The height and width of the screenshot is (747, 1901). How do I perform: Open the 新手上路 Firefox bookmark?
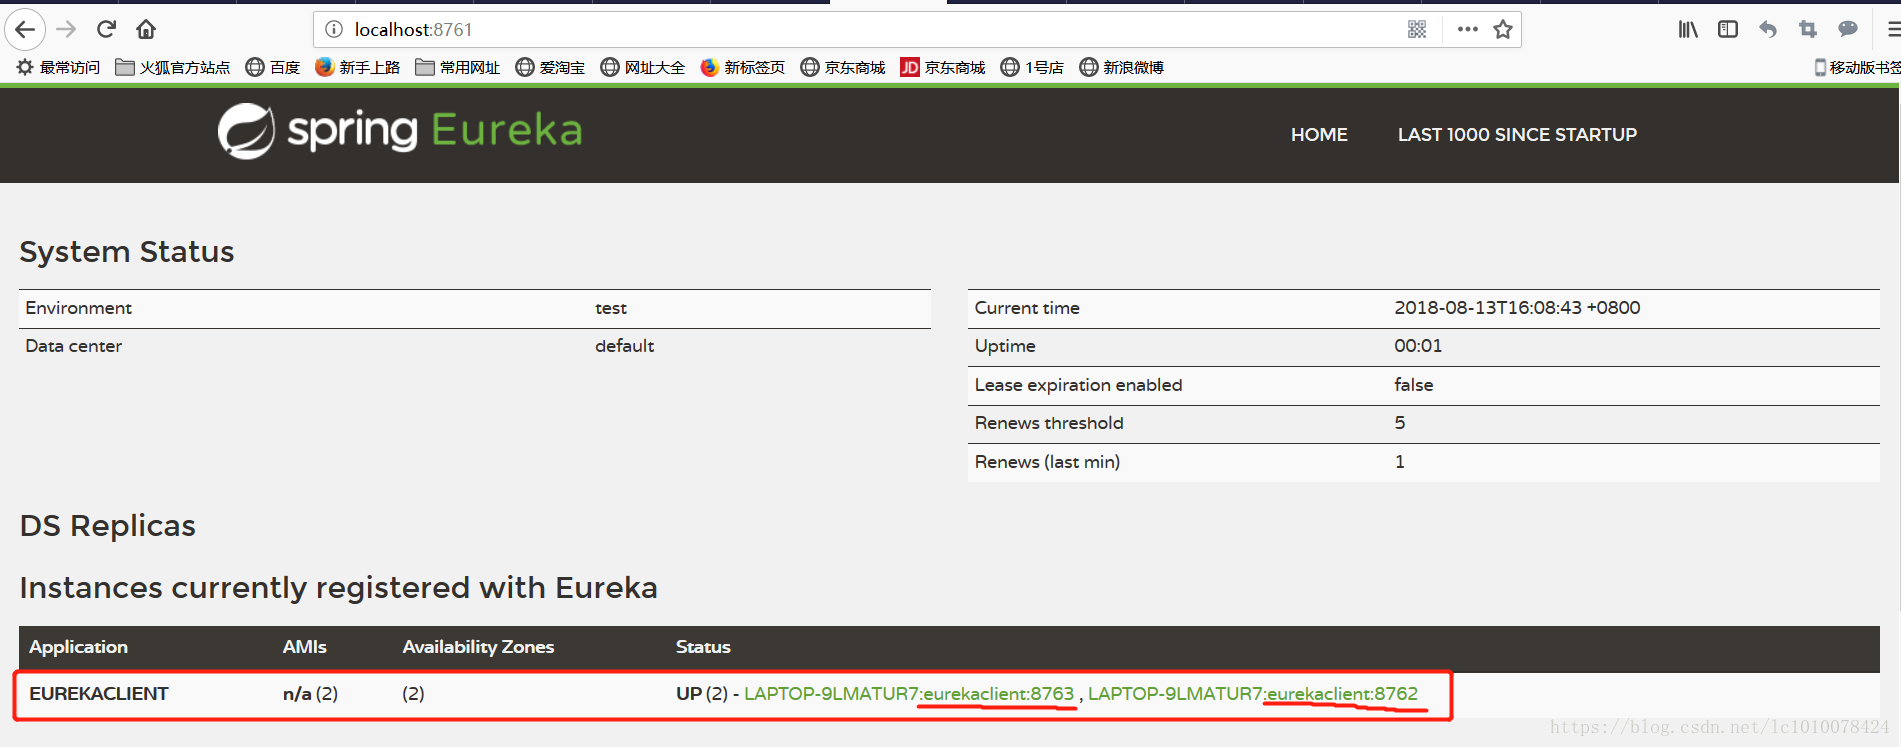tap(357, 67)
